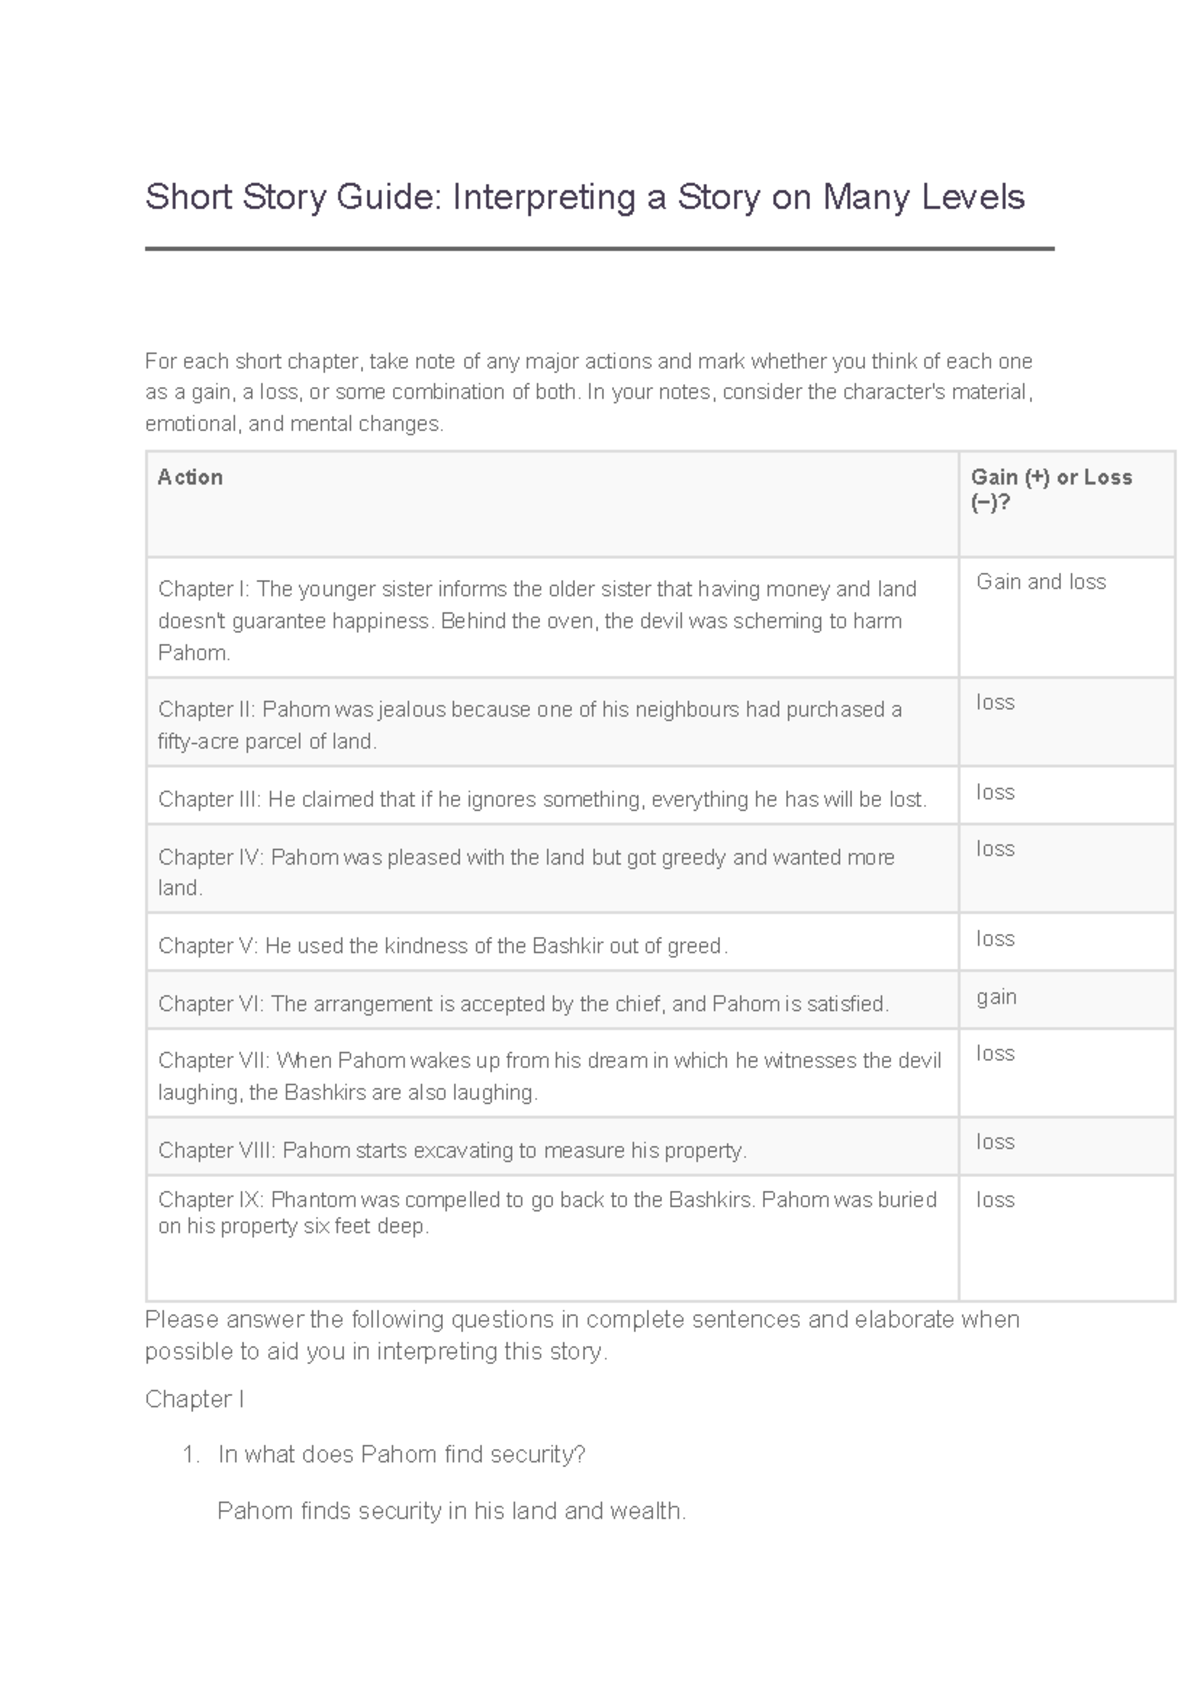Click the horizontal rule under the title

[600, 249]
